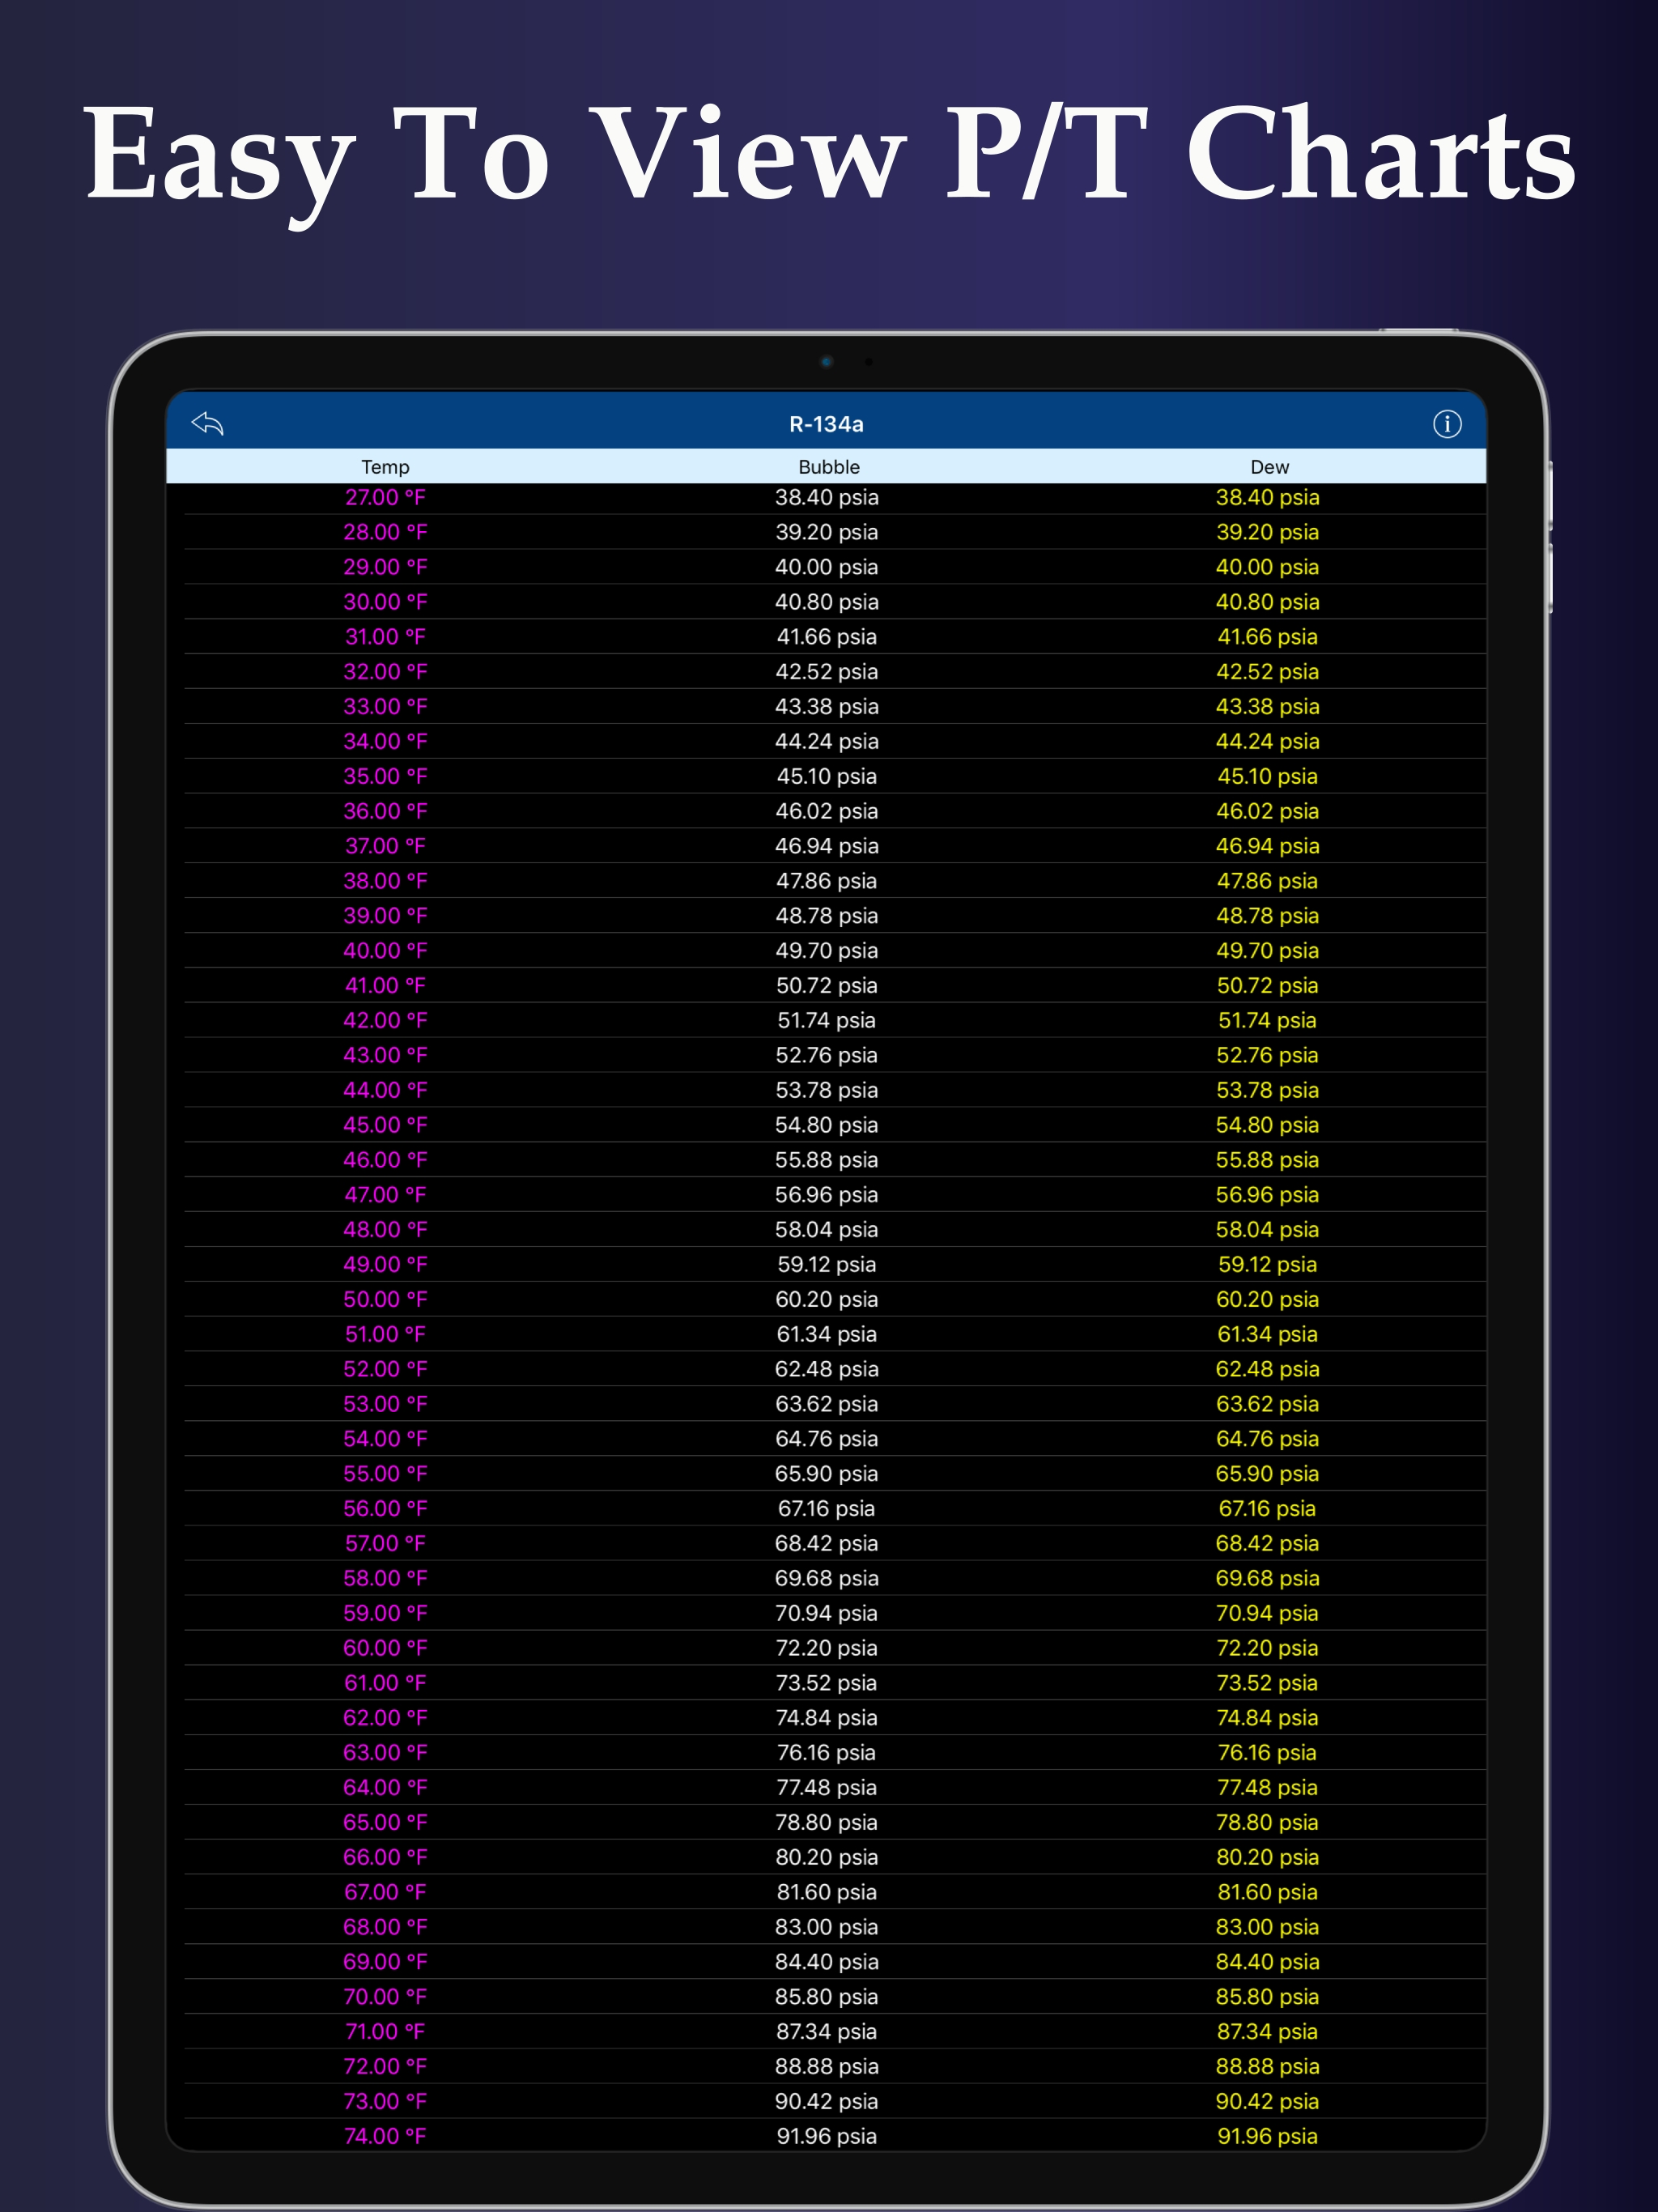Select the 50.00 °F temperature cell
The width and height of the screenshot is (1658, 2212).
coord(385,1299)
